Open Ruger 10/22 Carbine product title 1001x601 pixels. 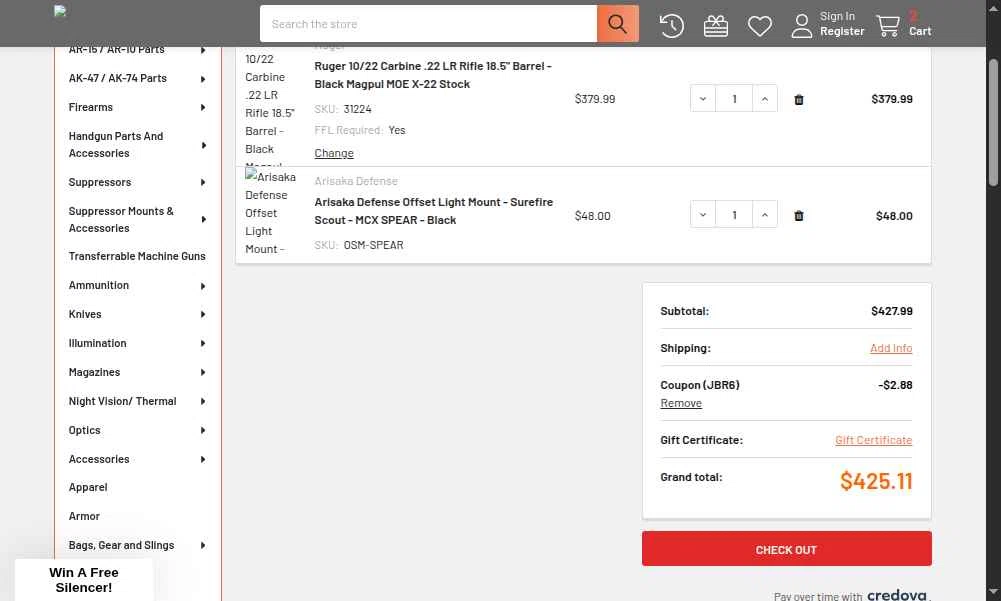click(x=433, y=75)
